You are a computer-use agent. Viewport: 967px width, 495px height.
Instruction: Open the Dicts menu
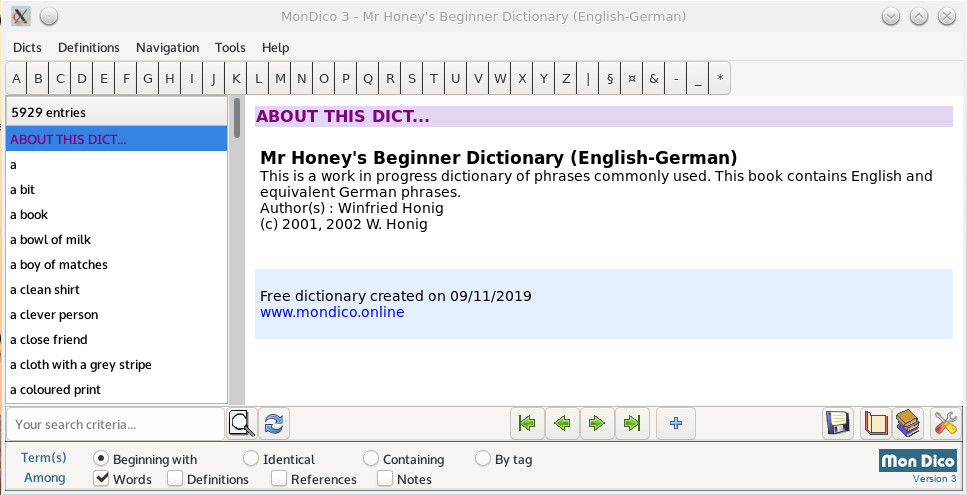[x=27, y=47]
